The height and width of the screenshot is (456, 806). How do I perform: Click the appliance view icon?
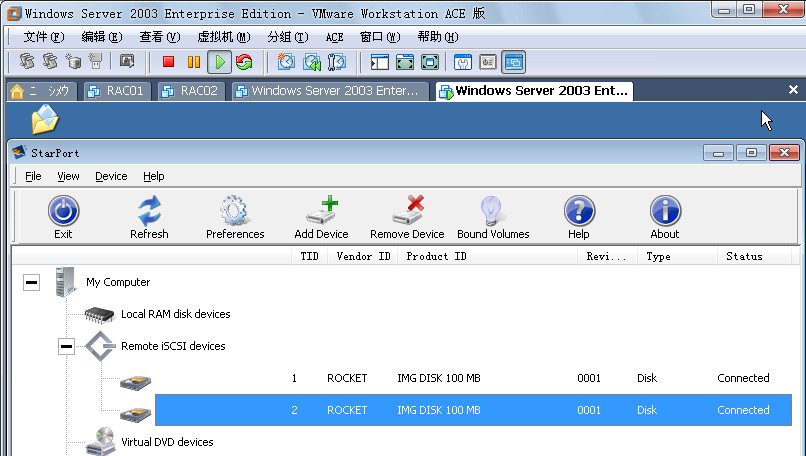click(488, 63)
